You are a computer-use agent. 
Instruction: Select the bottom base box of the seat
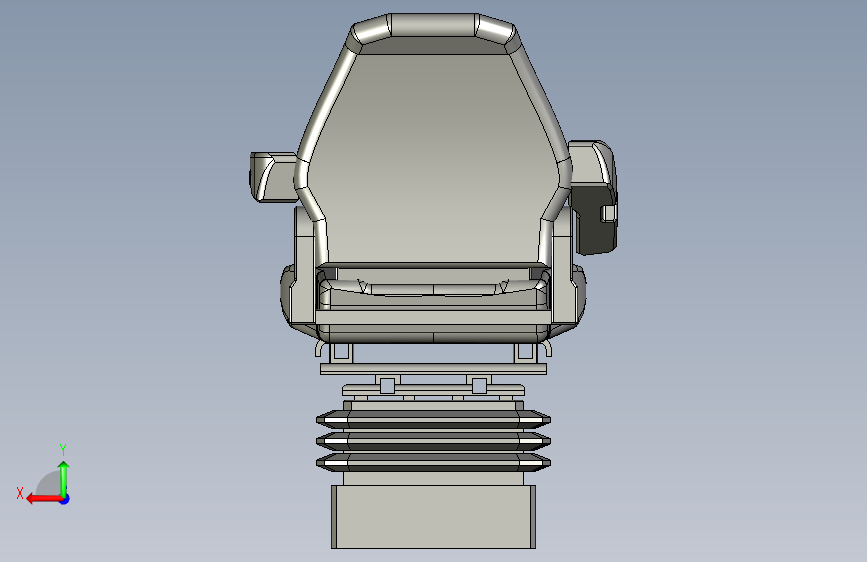[x=434, y=517]
